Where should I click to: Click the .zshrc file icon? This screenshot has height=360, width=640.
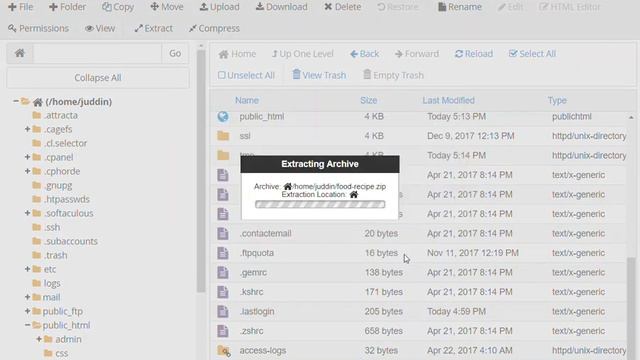click(223, 331)
